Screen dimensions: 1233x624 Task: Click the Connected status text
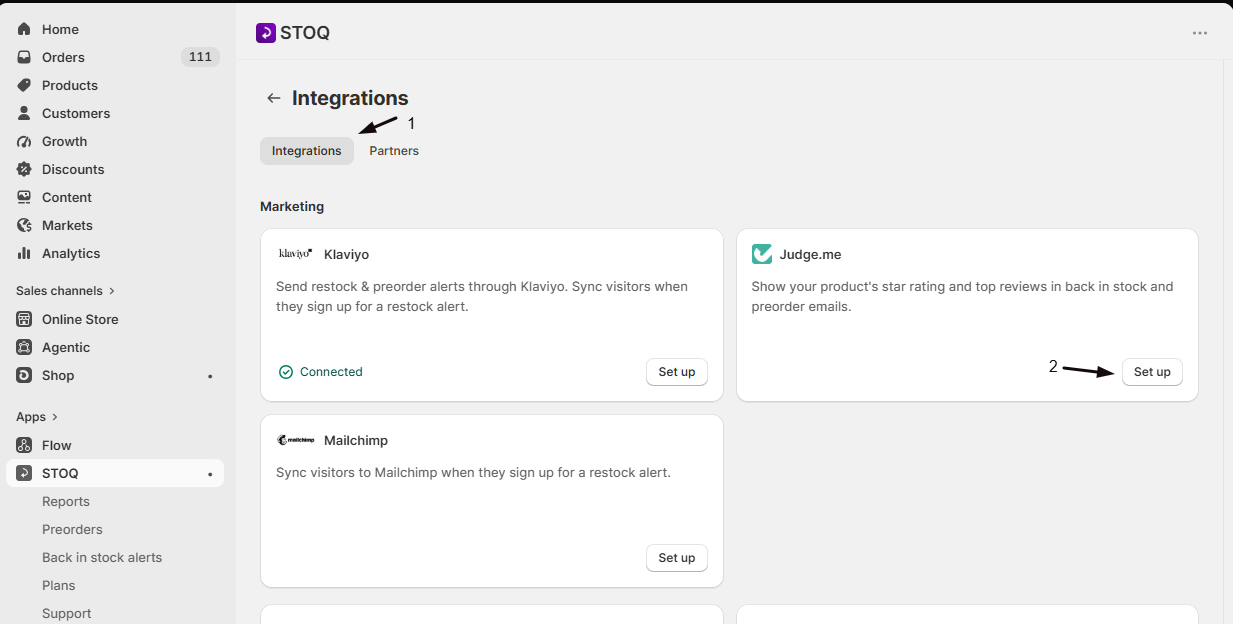point(331,372)
